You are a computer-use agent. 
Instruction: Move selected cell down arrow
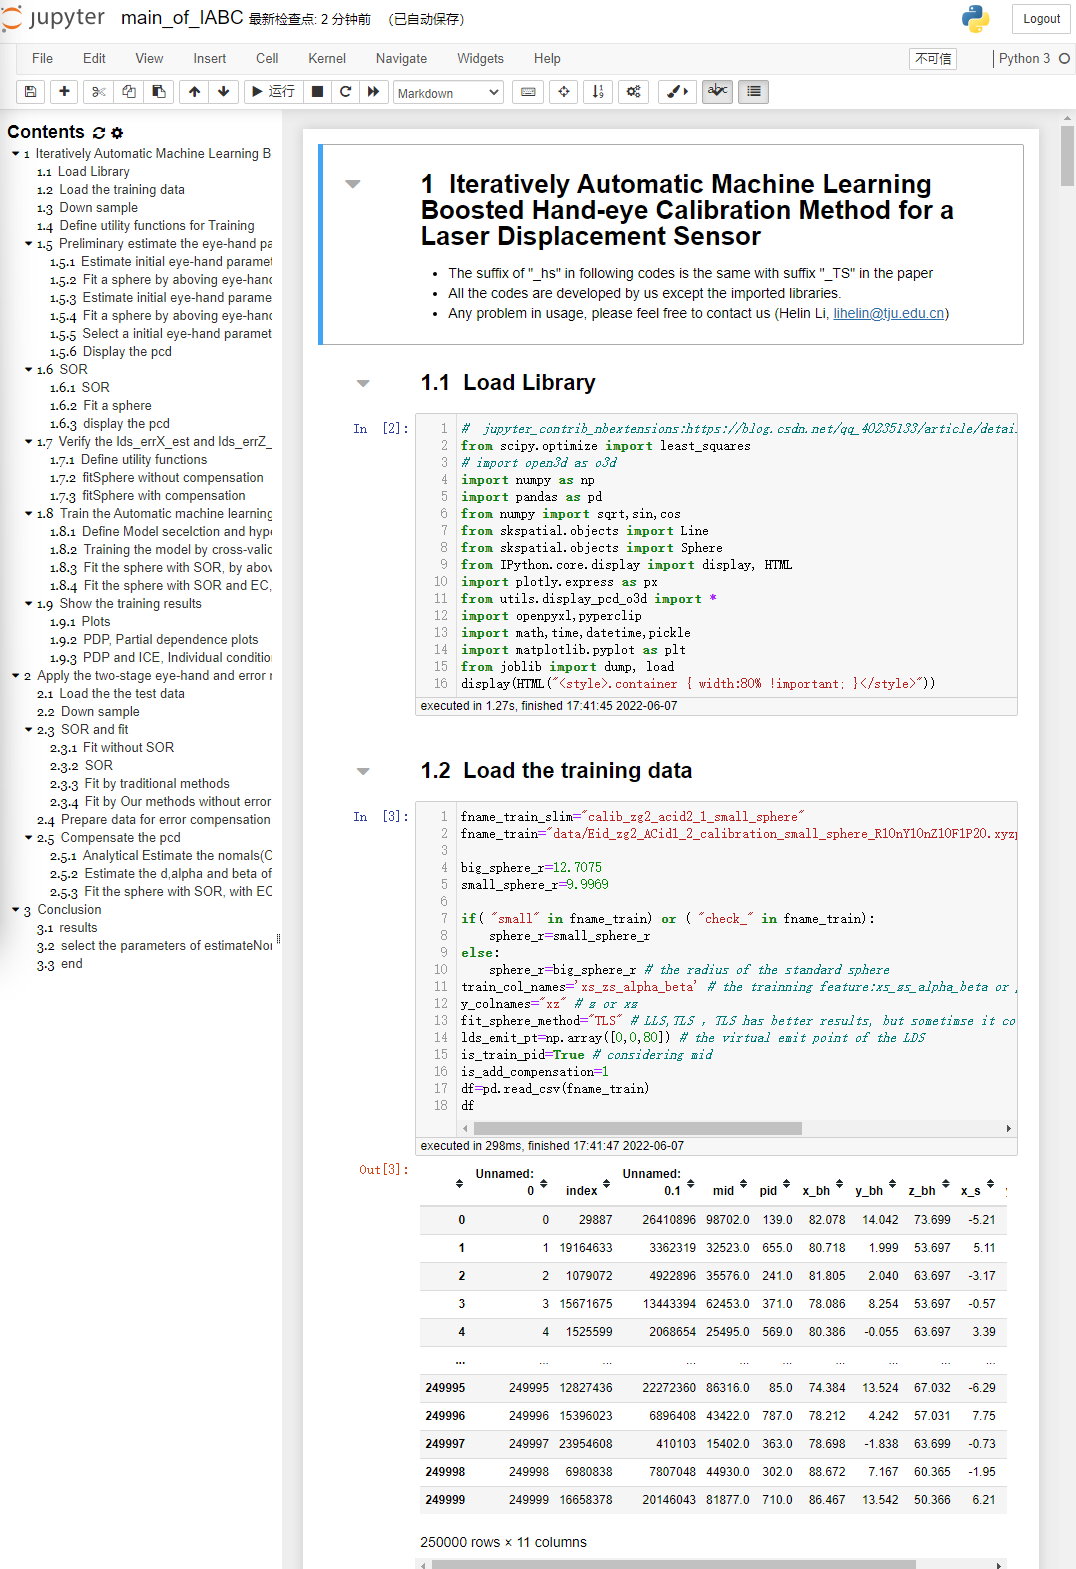(224, 92)
